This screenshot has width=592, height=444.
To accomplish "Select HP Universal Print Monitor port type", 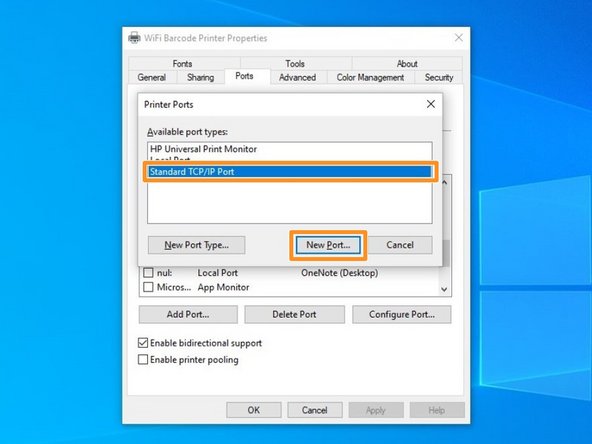I will [290, 149].
